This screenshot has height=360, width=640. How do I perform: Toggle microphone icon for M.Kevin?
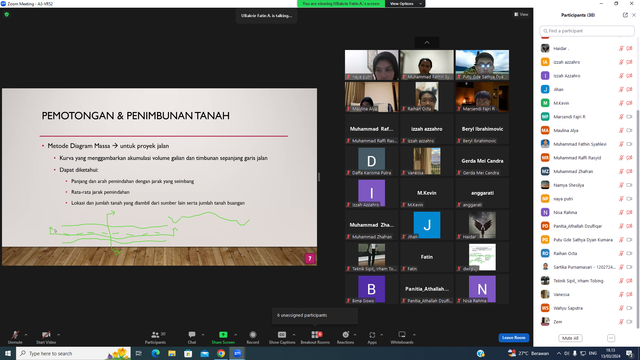coord(621,103)
